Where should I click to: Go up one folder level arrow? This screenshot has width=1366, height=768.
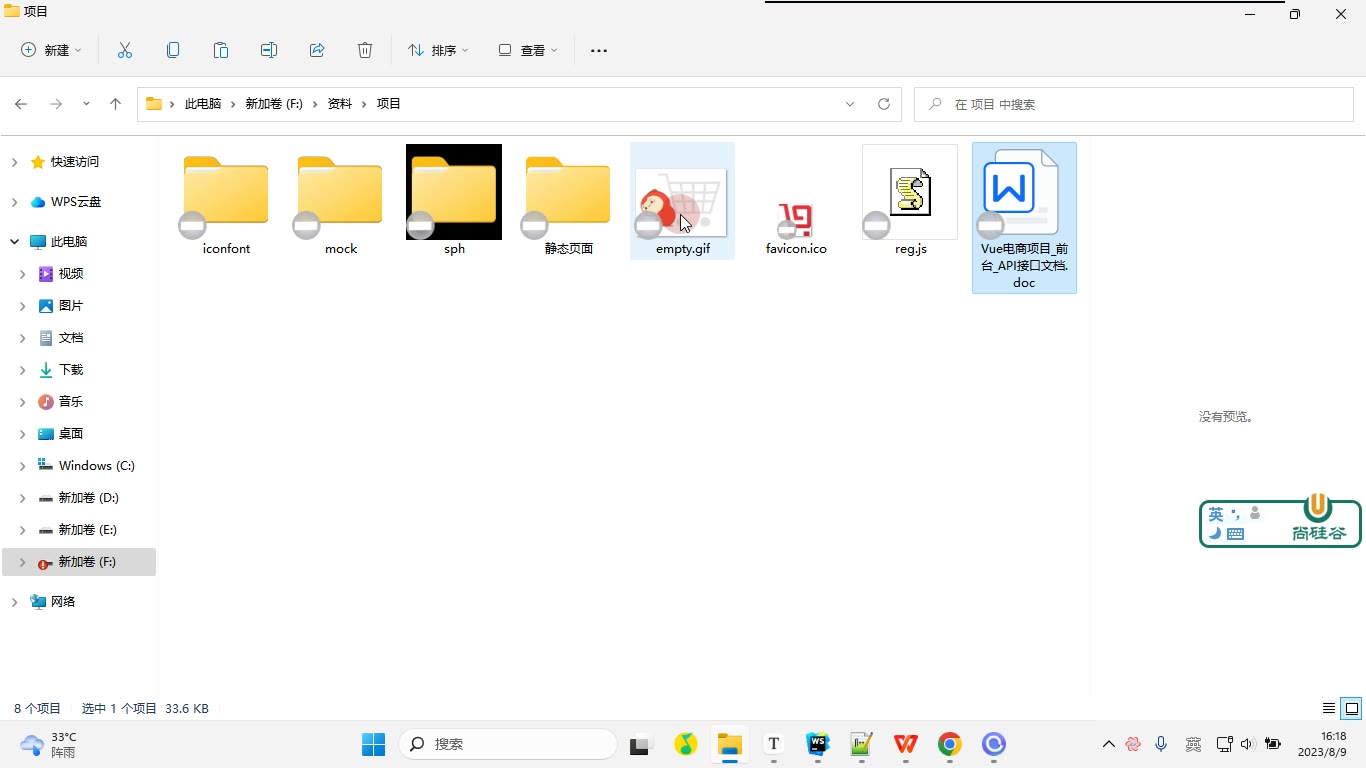tap(116, 104)
